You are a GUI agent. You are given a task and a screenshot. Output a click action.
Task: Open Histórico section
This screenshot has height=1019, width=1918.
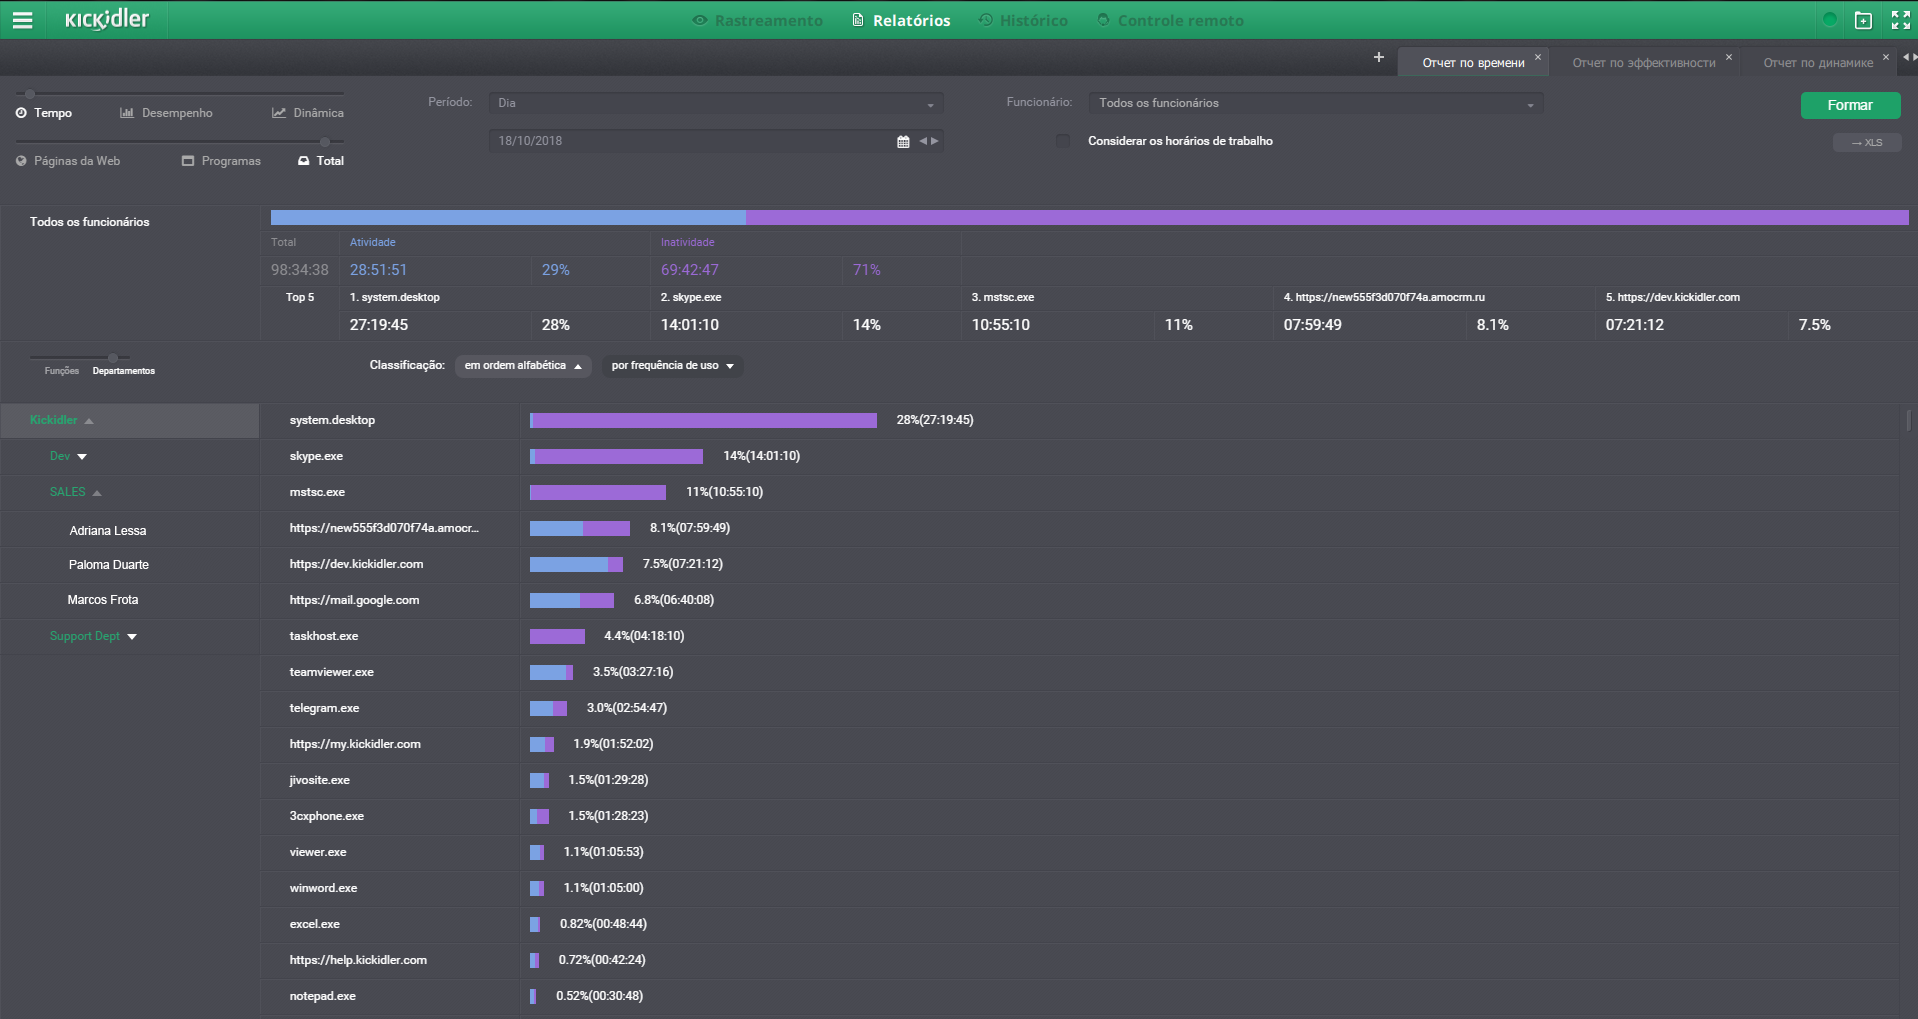coord(1023,20)
